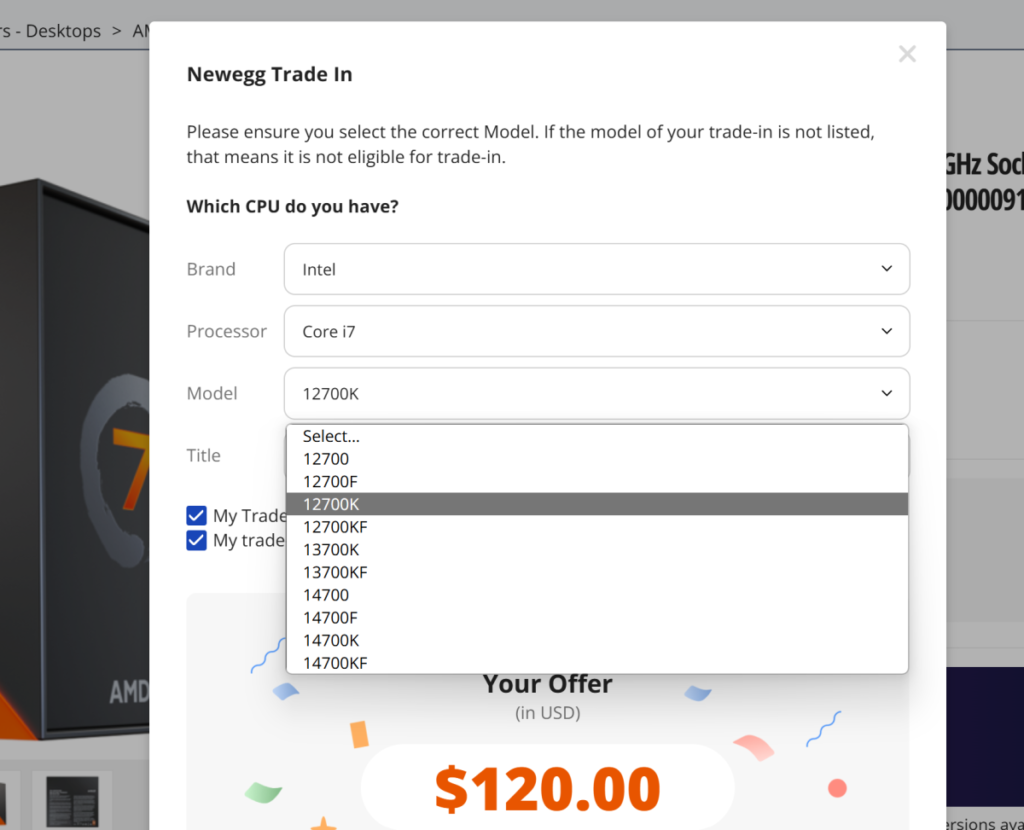This screenshot has width=1024, height=830.
Task: Close the Newegg Trade In dialog
Action: pyautogui.click(x=906, y=54)
